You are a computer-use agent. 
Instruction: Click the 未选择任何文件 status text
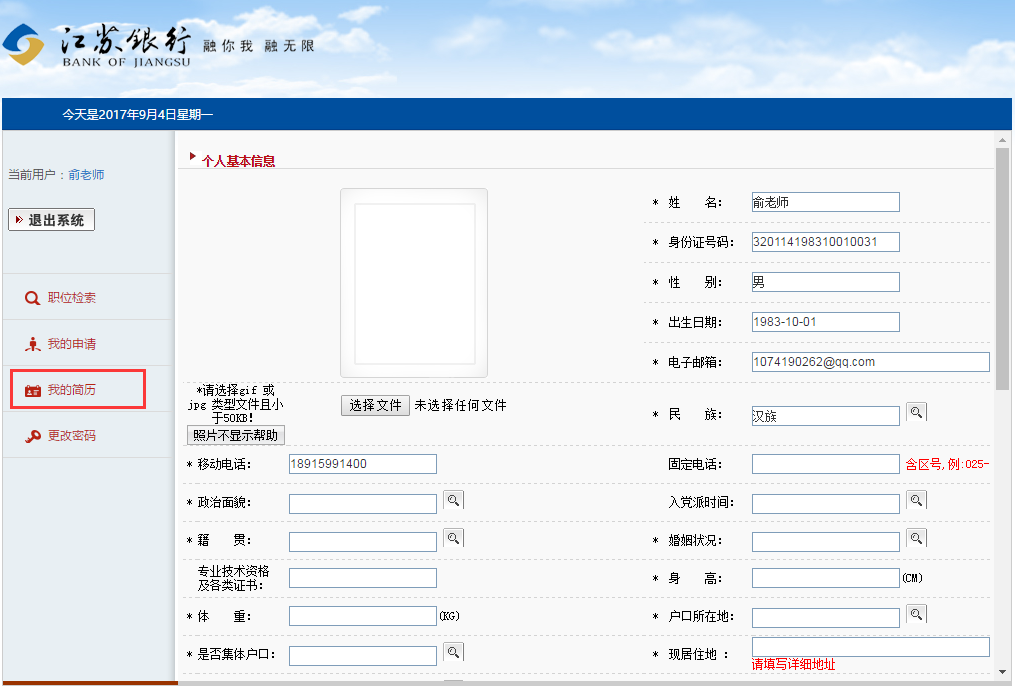460,405
